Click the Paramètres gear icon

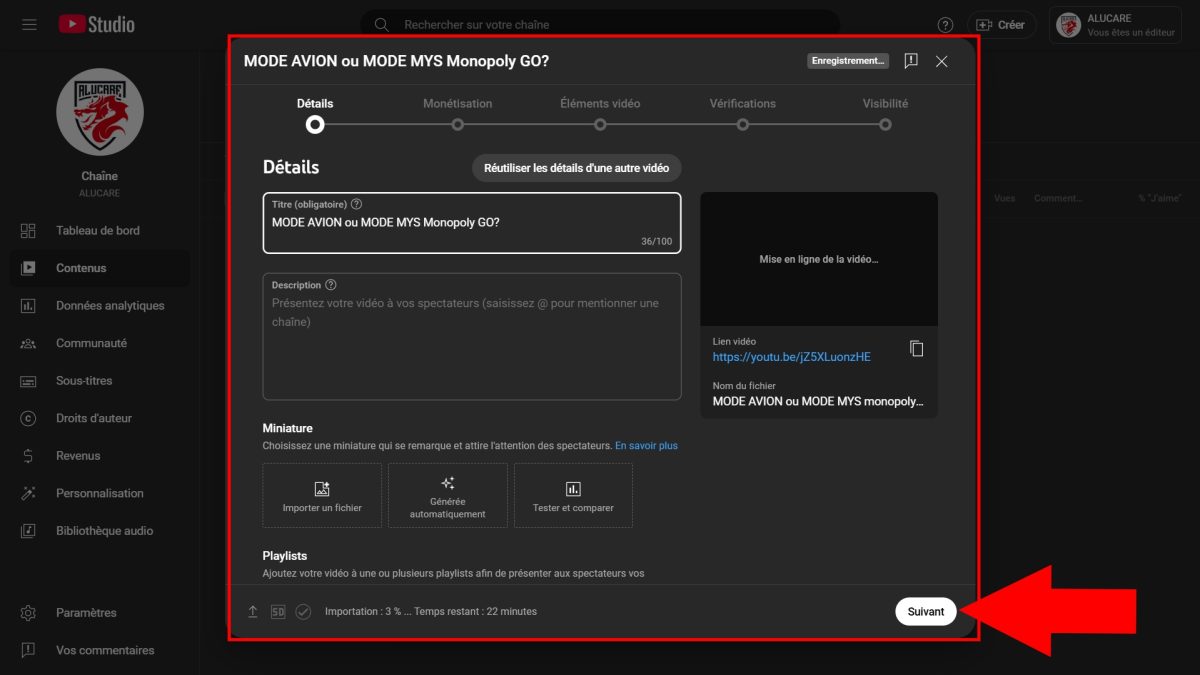[28, 613]
